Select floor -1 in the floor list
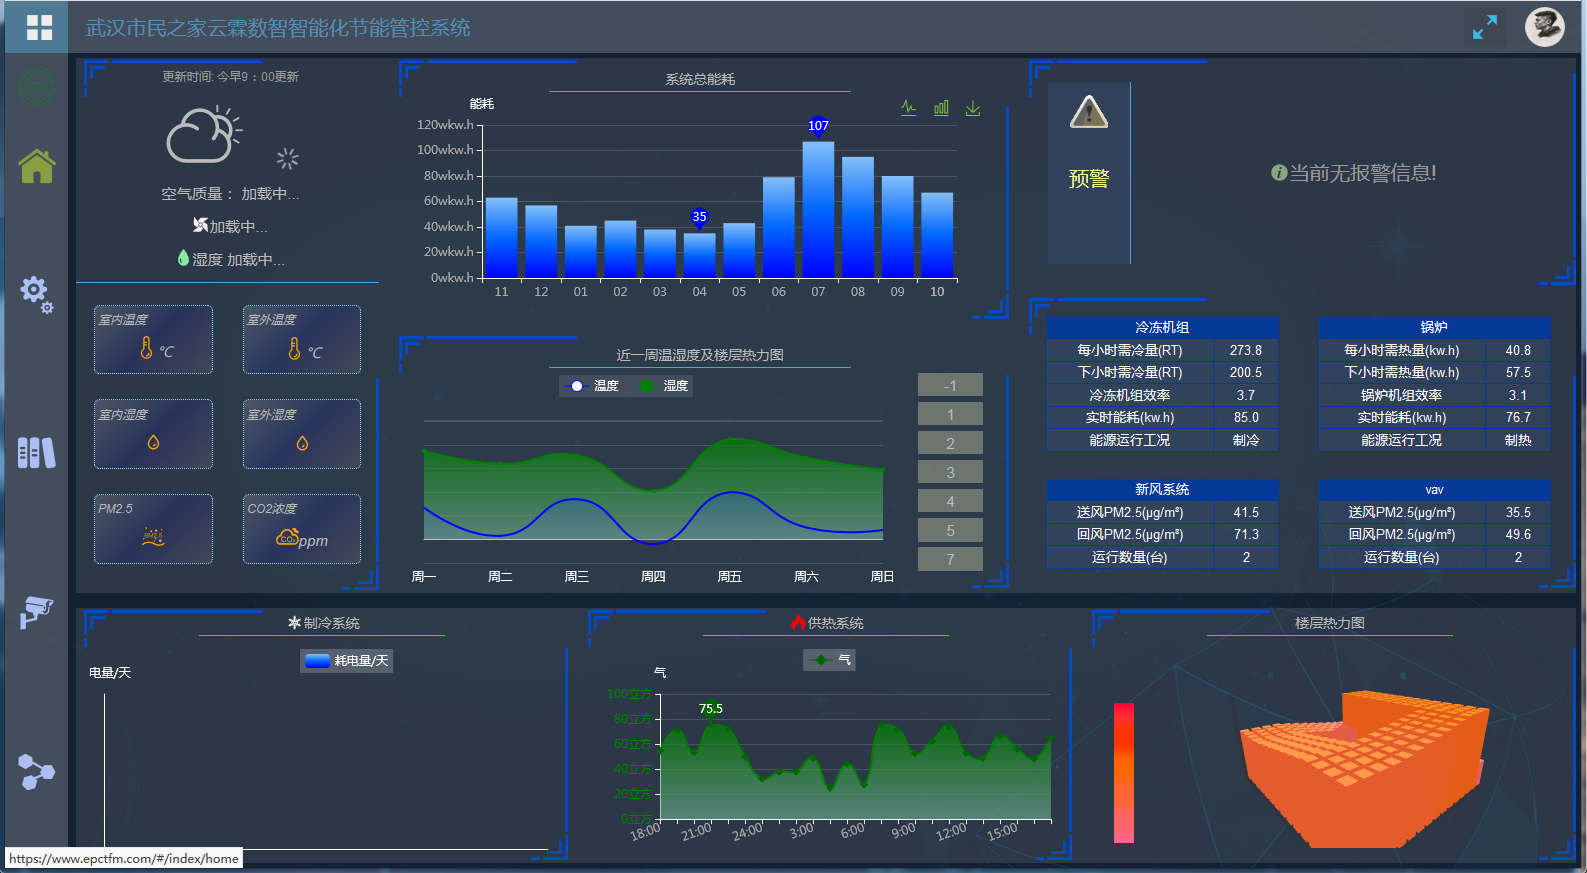Image resolution: width=1587 pixels, height=873 pixels. 950,385
